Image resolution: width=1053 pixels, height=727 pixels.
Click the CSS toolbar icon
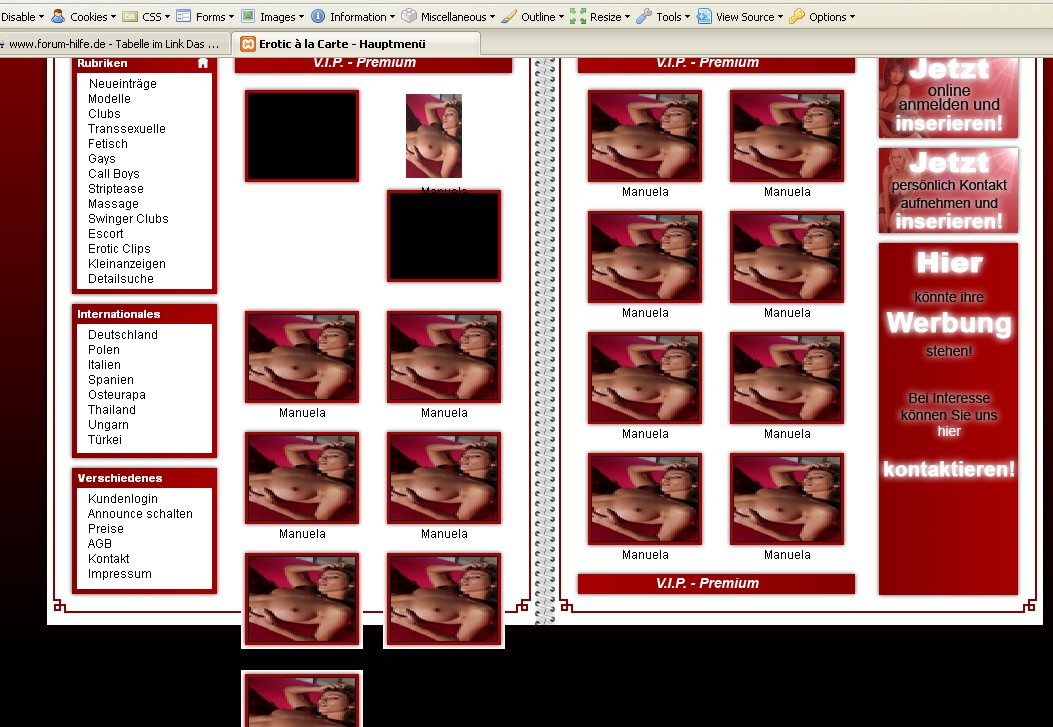[130, 16]
